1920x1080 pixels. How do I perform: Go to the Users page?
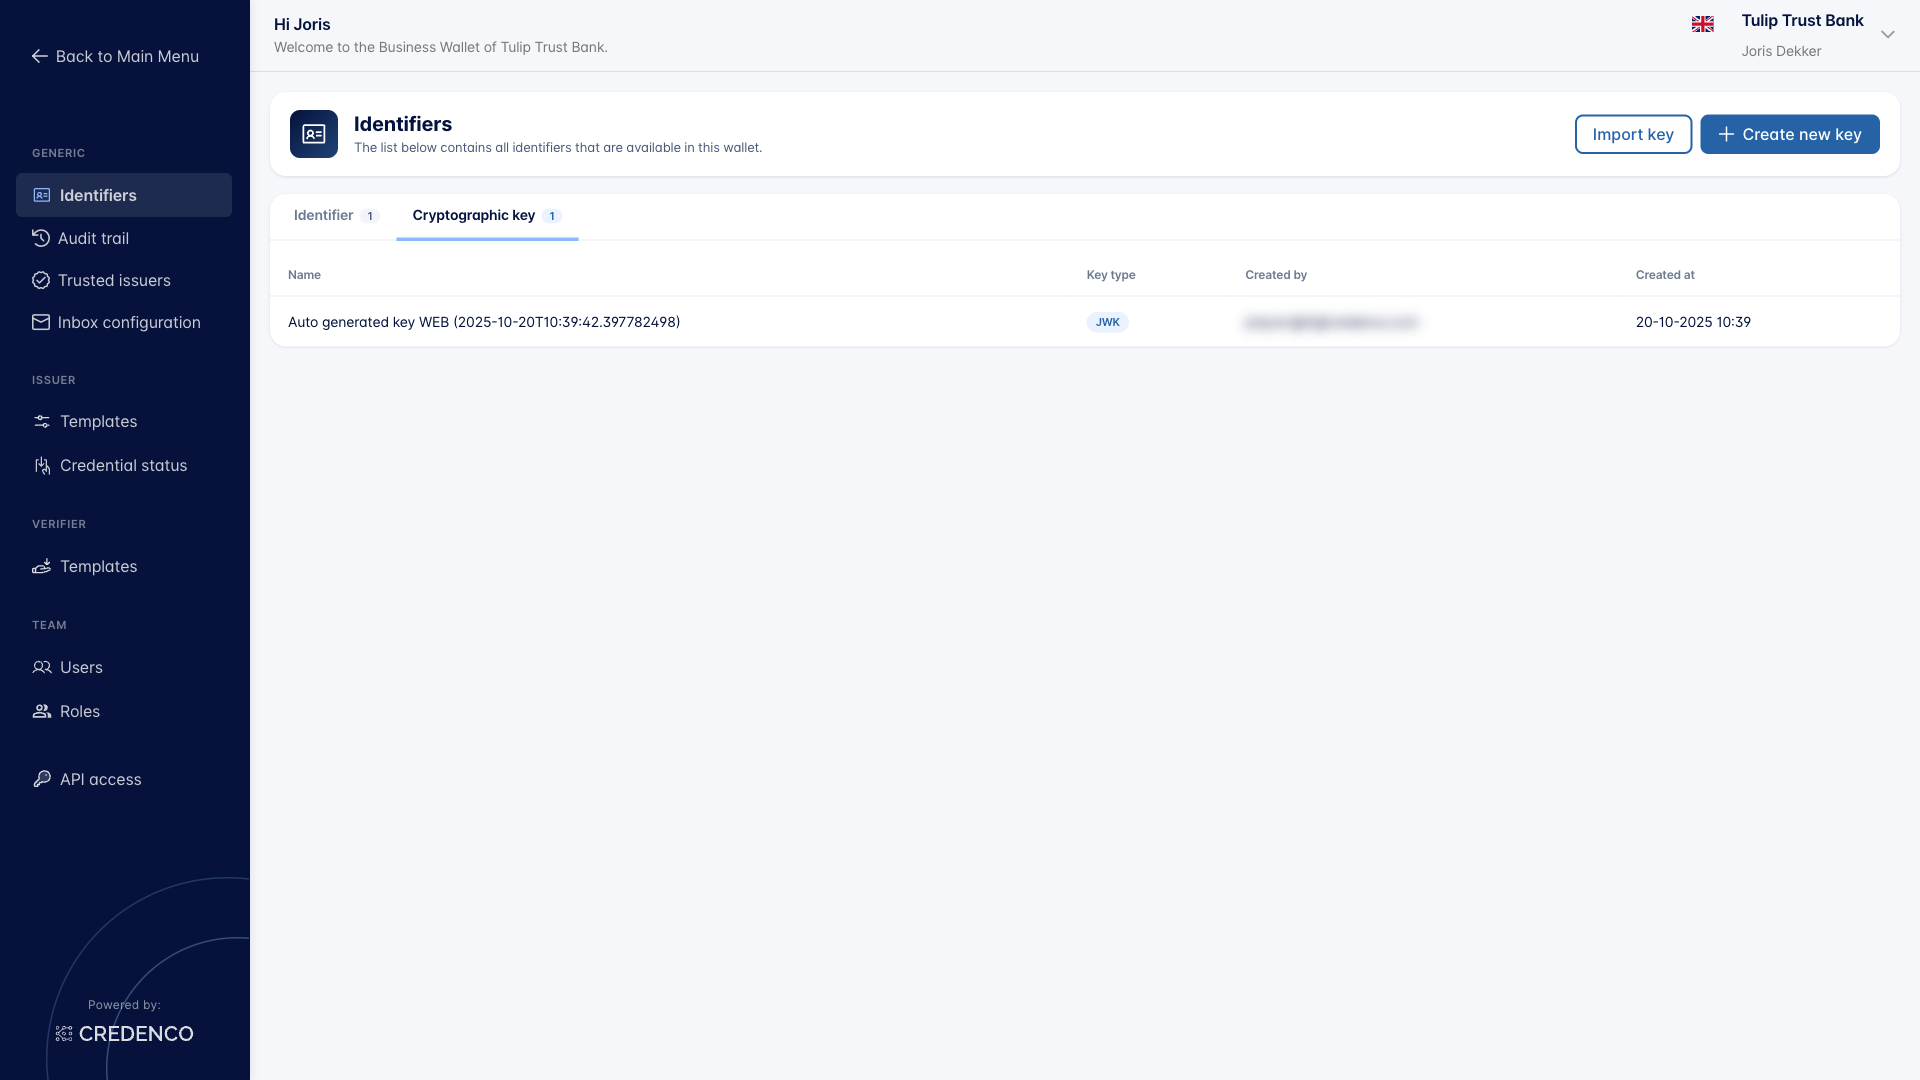click(124, 668)
